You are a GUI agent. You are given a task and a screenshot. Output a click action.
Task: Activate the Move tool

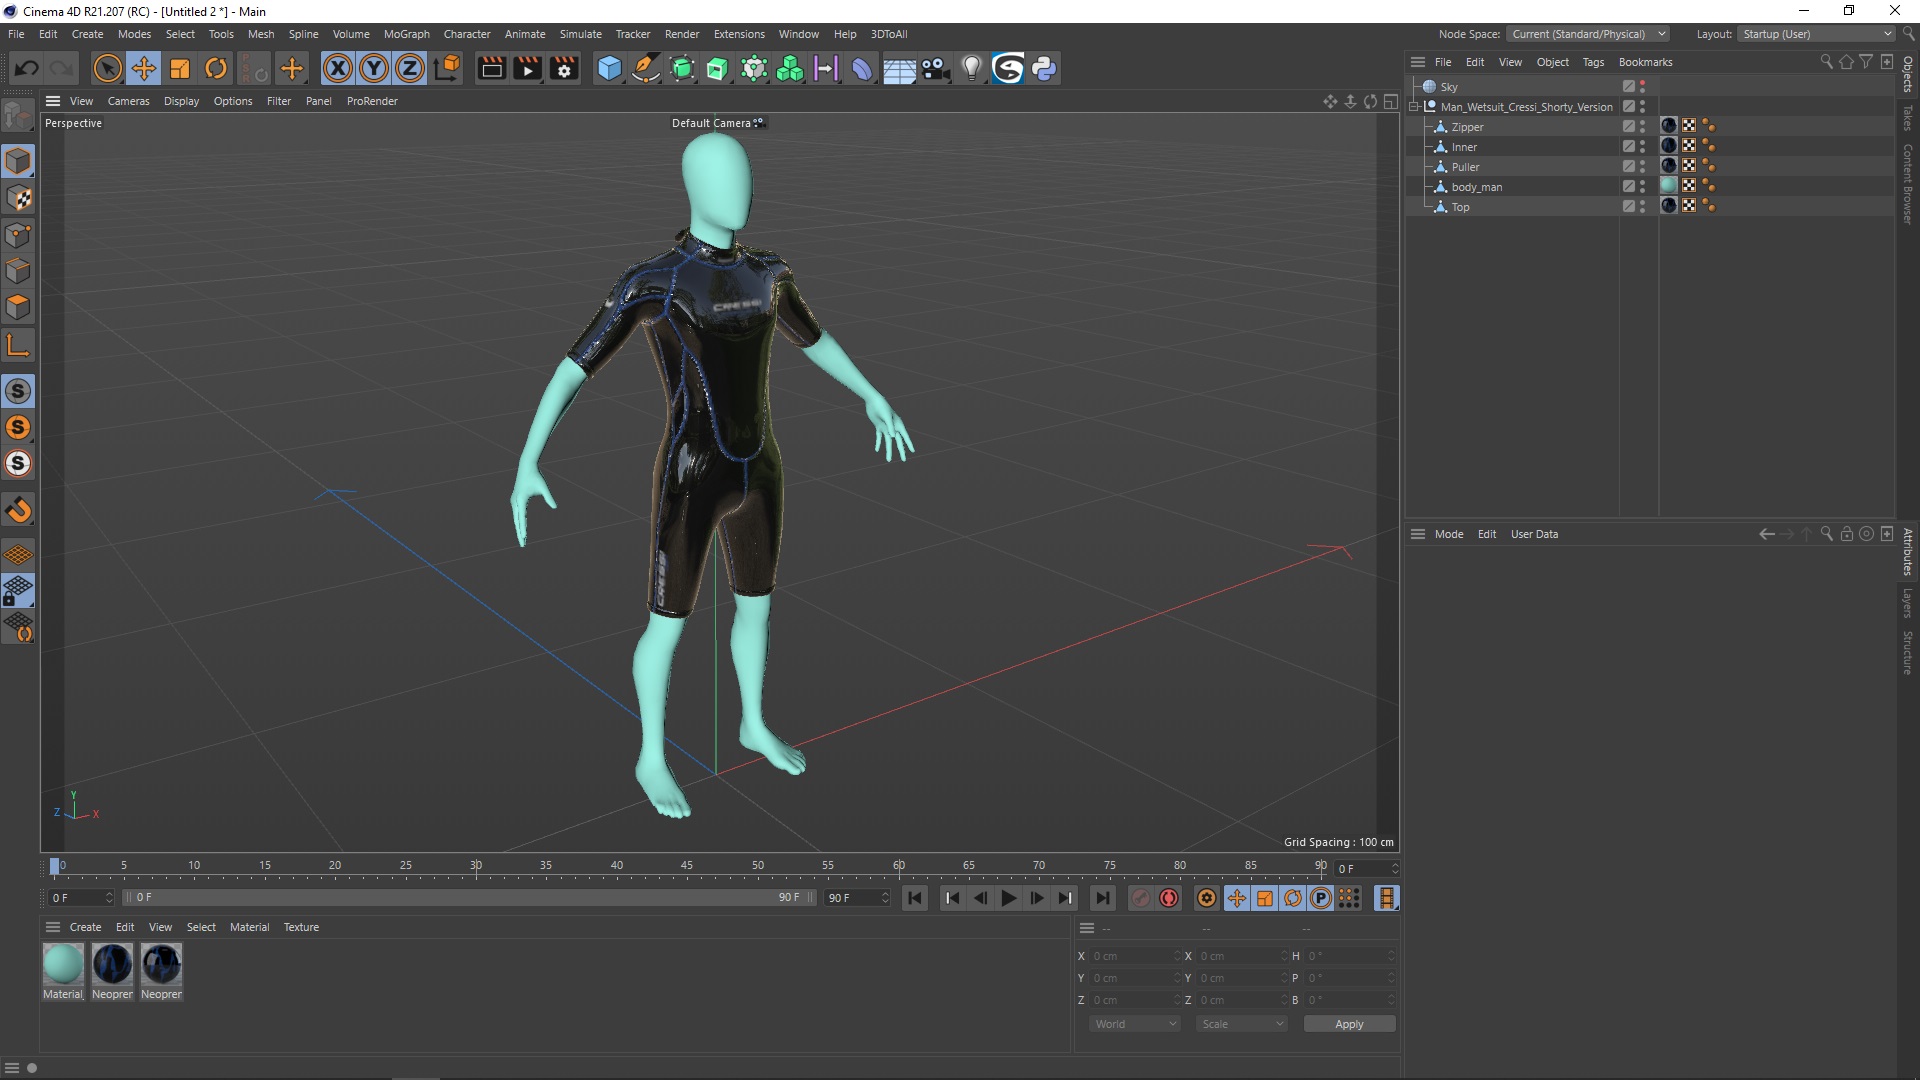point(144,68)
